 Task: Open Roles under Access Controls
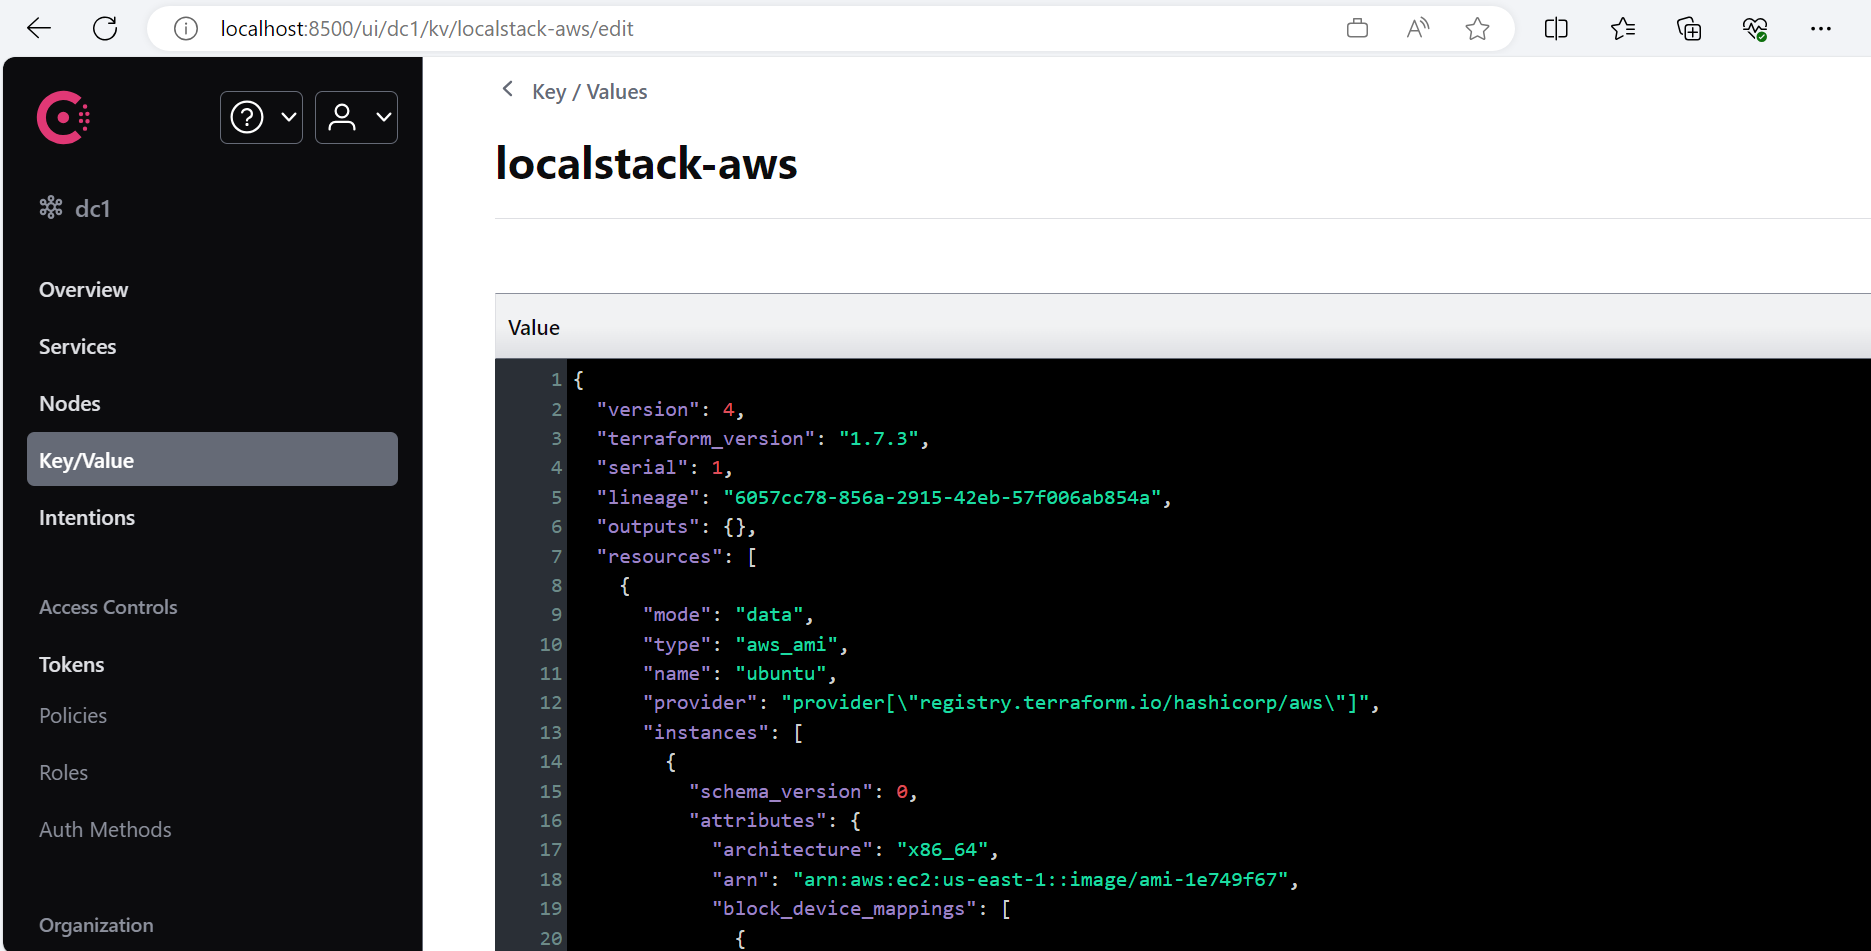click(x=63, y=773)
